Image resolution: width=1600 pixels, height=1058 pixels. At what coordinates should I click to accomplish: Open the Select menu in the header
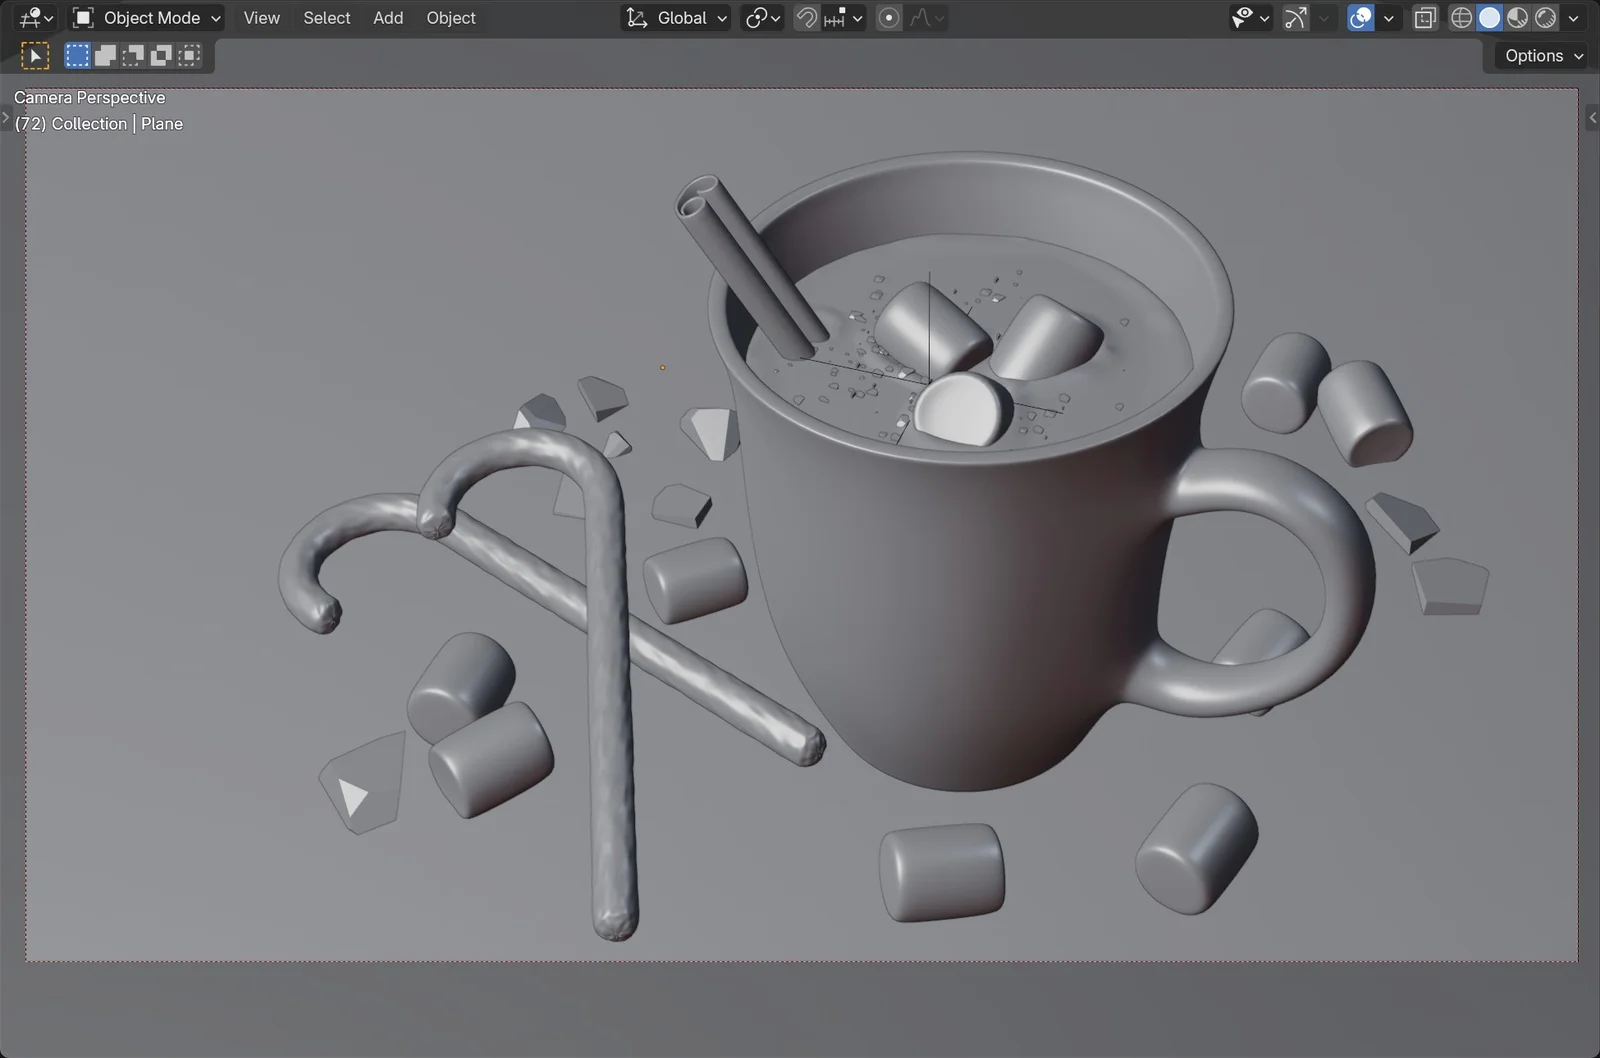tap(326, 17)
